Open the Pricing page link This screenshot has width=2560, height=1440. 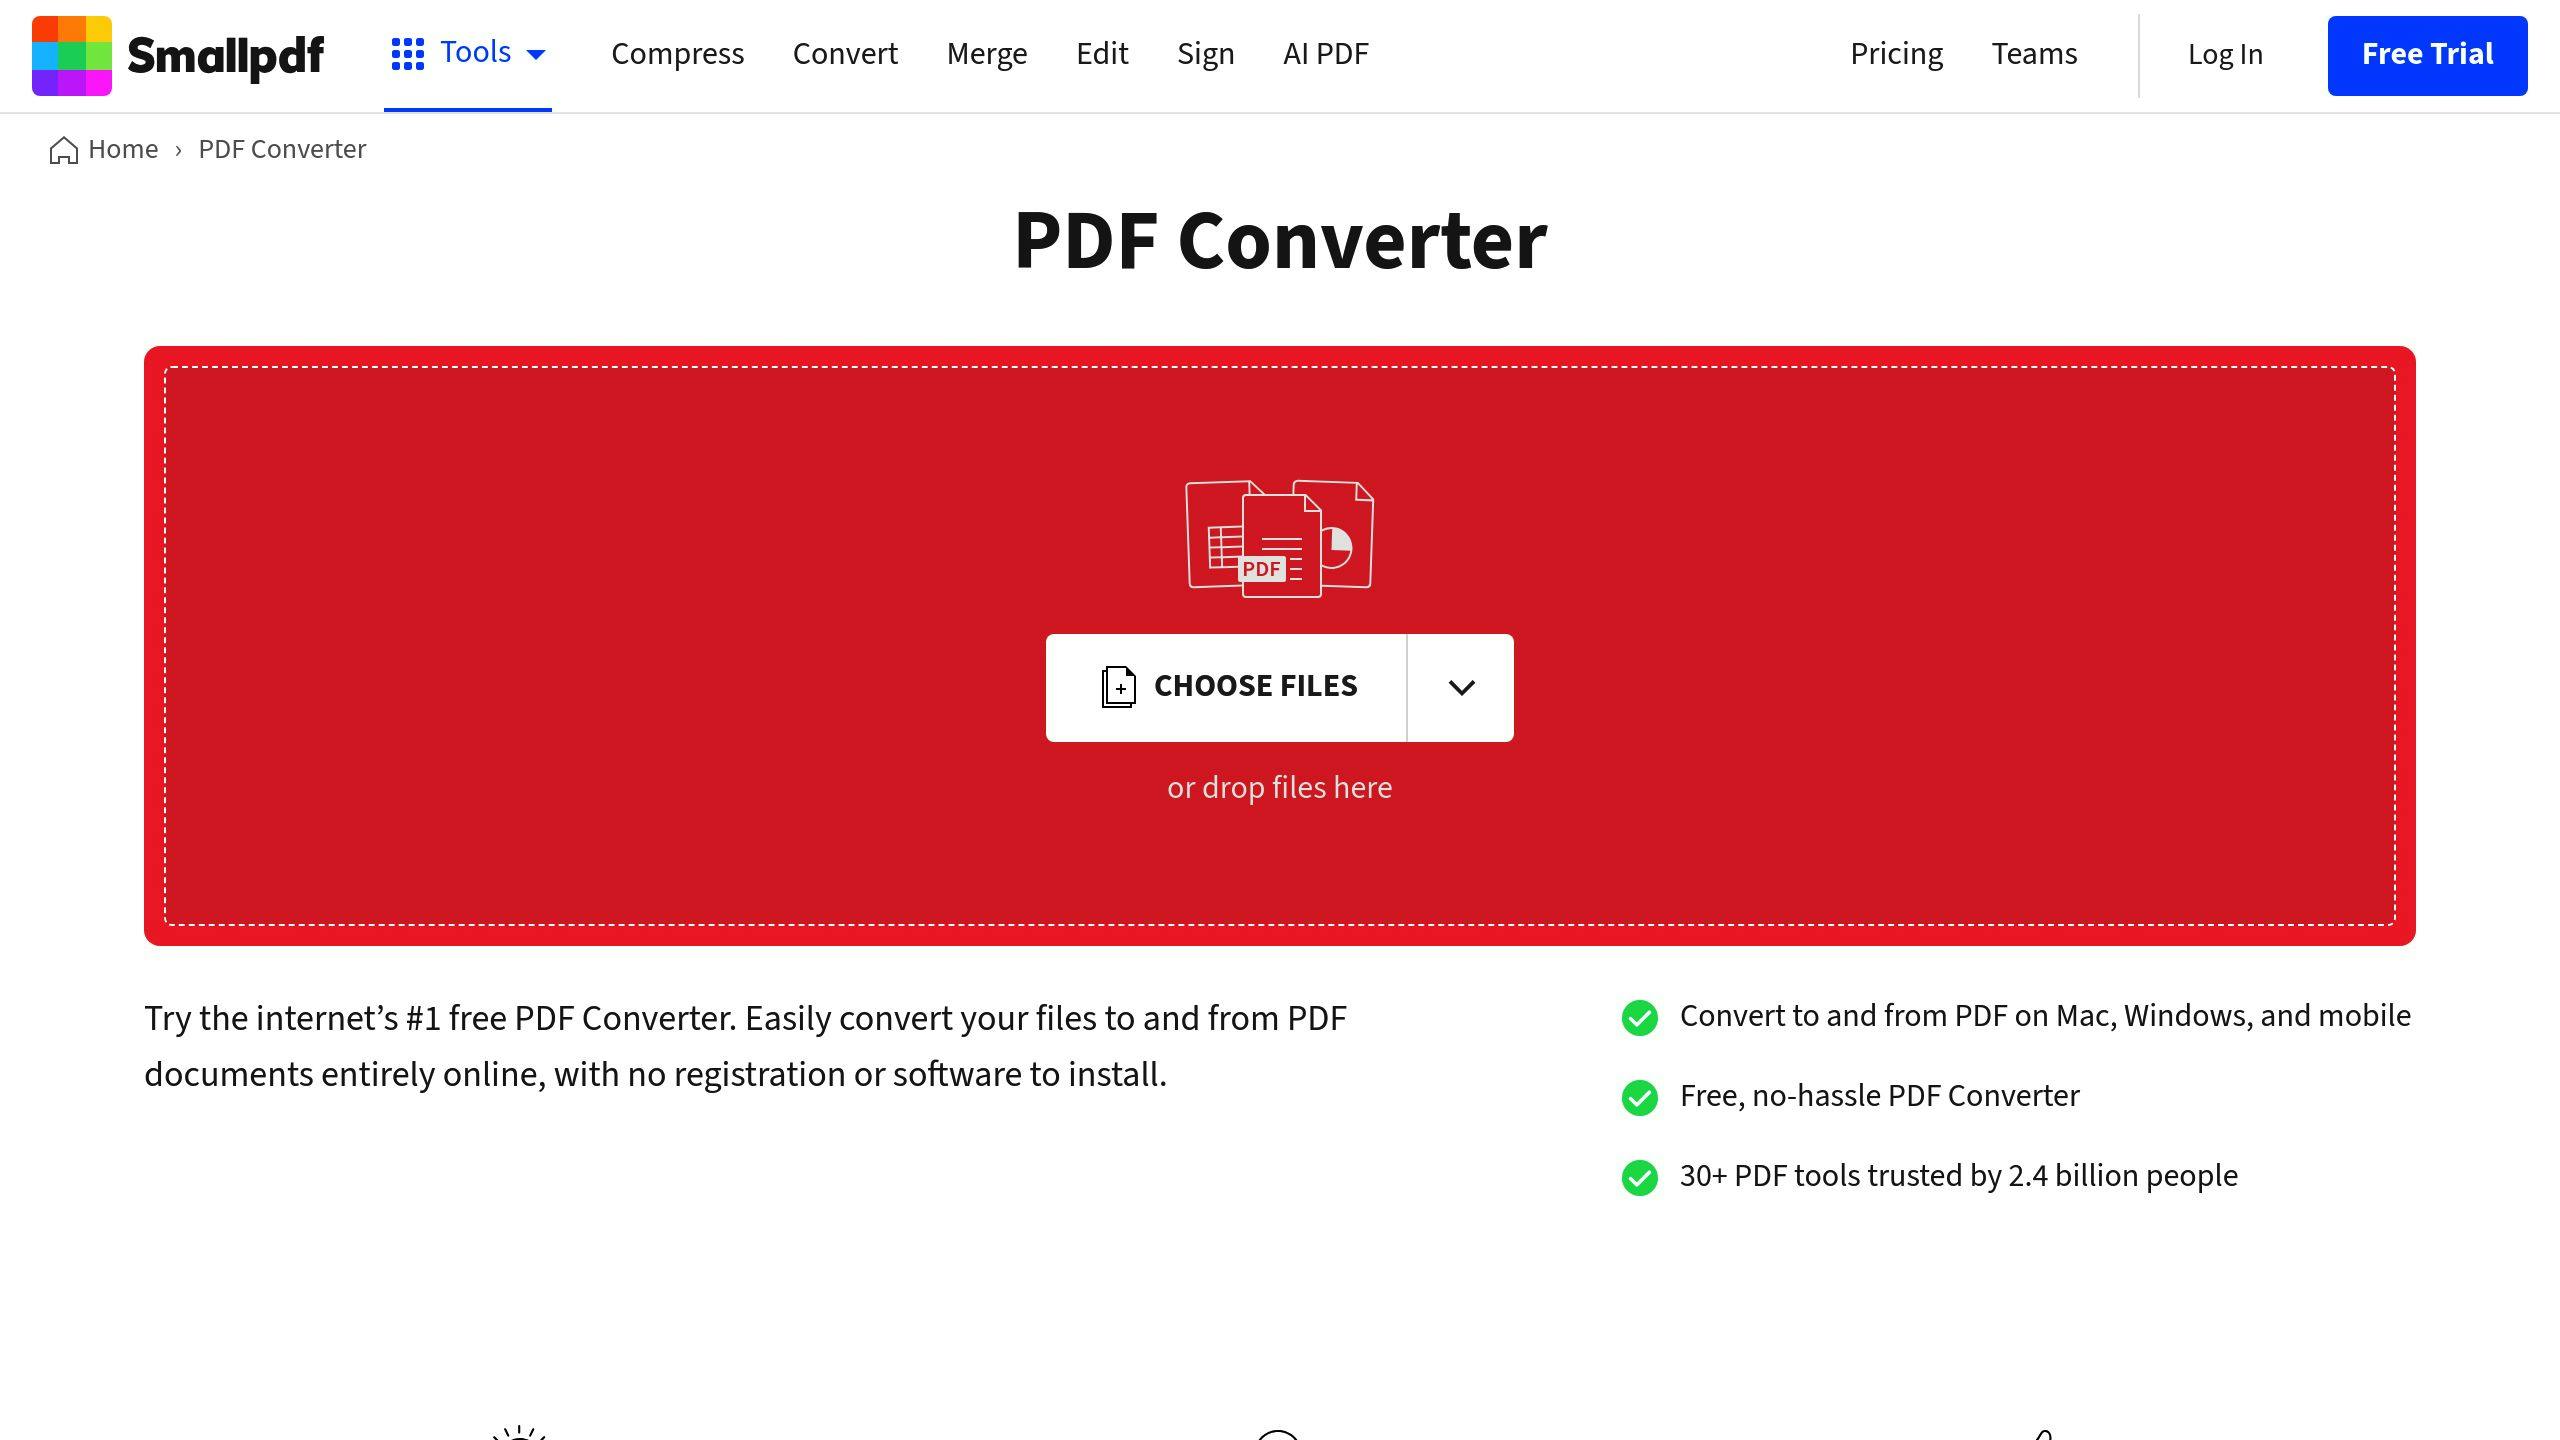(x=1895, y=53)
